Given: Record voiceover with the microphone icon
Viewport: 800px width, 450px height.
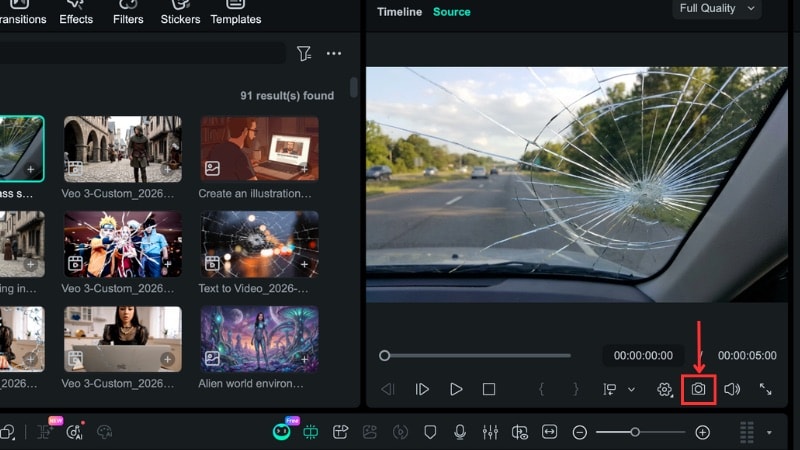Looking at the screenshot, I should 460,433.
